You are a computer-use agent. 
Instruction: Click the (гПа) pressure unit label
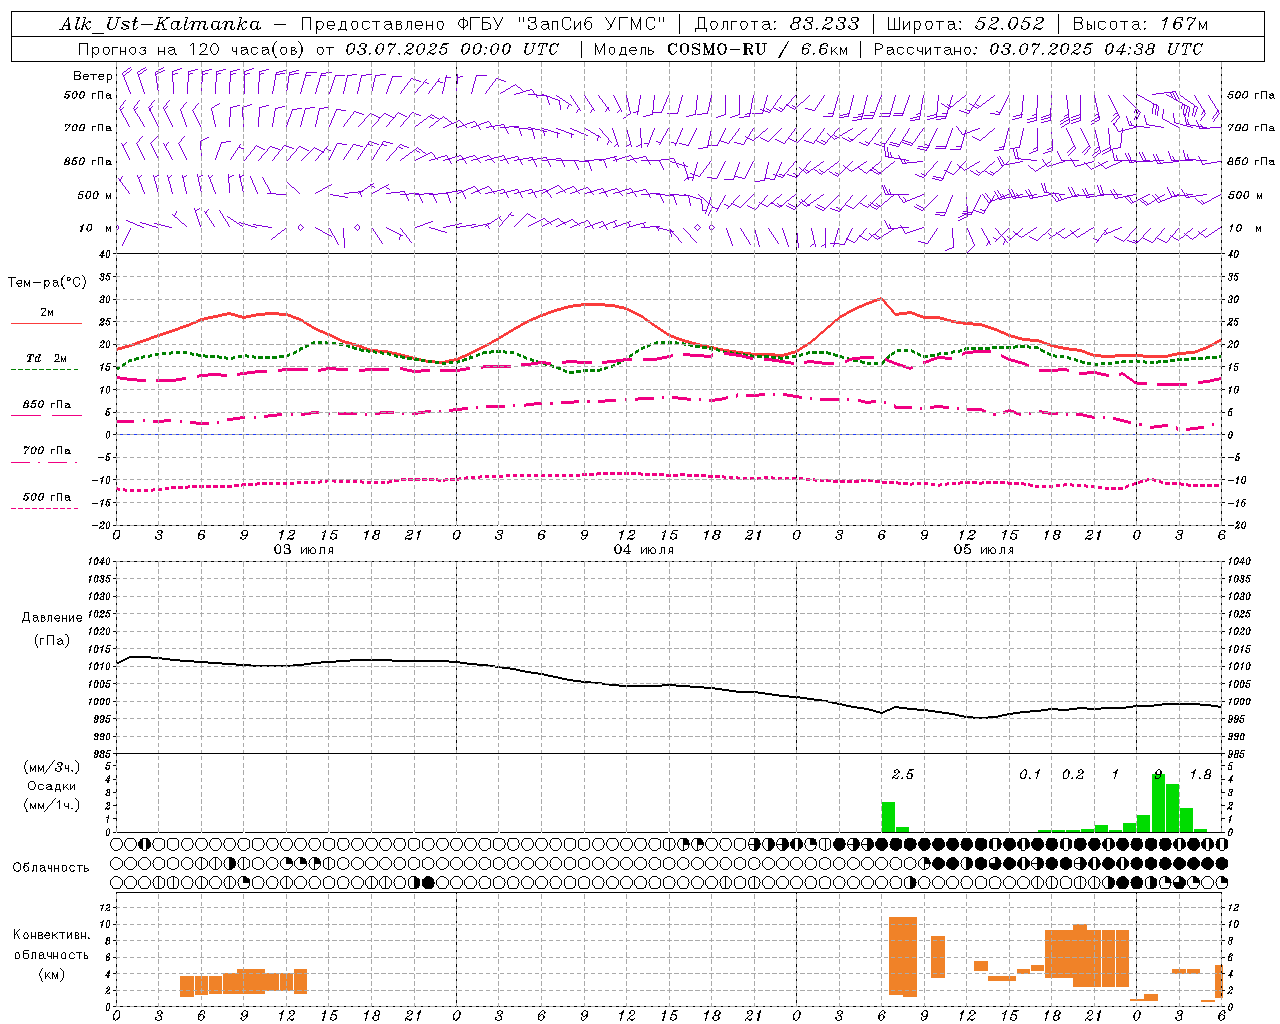pos(52,641)
